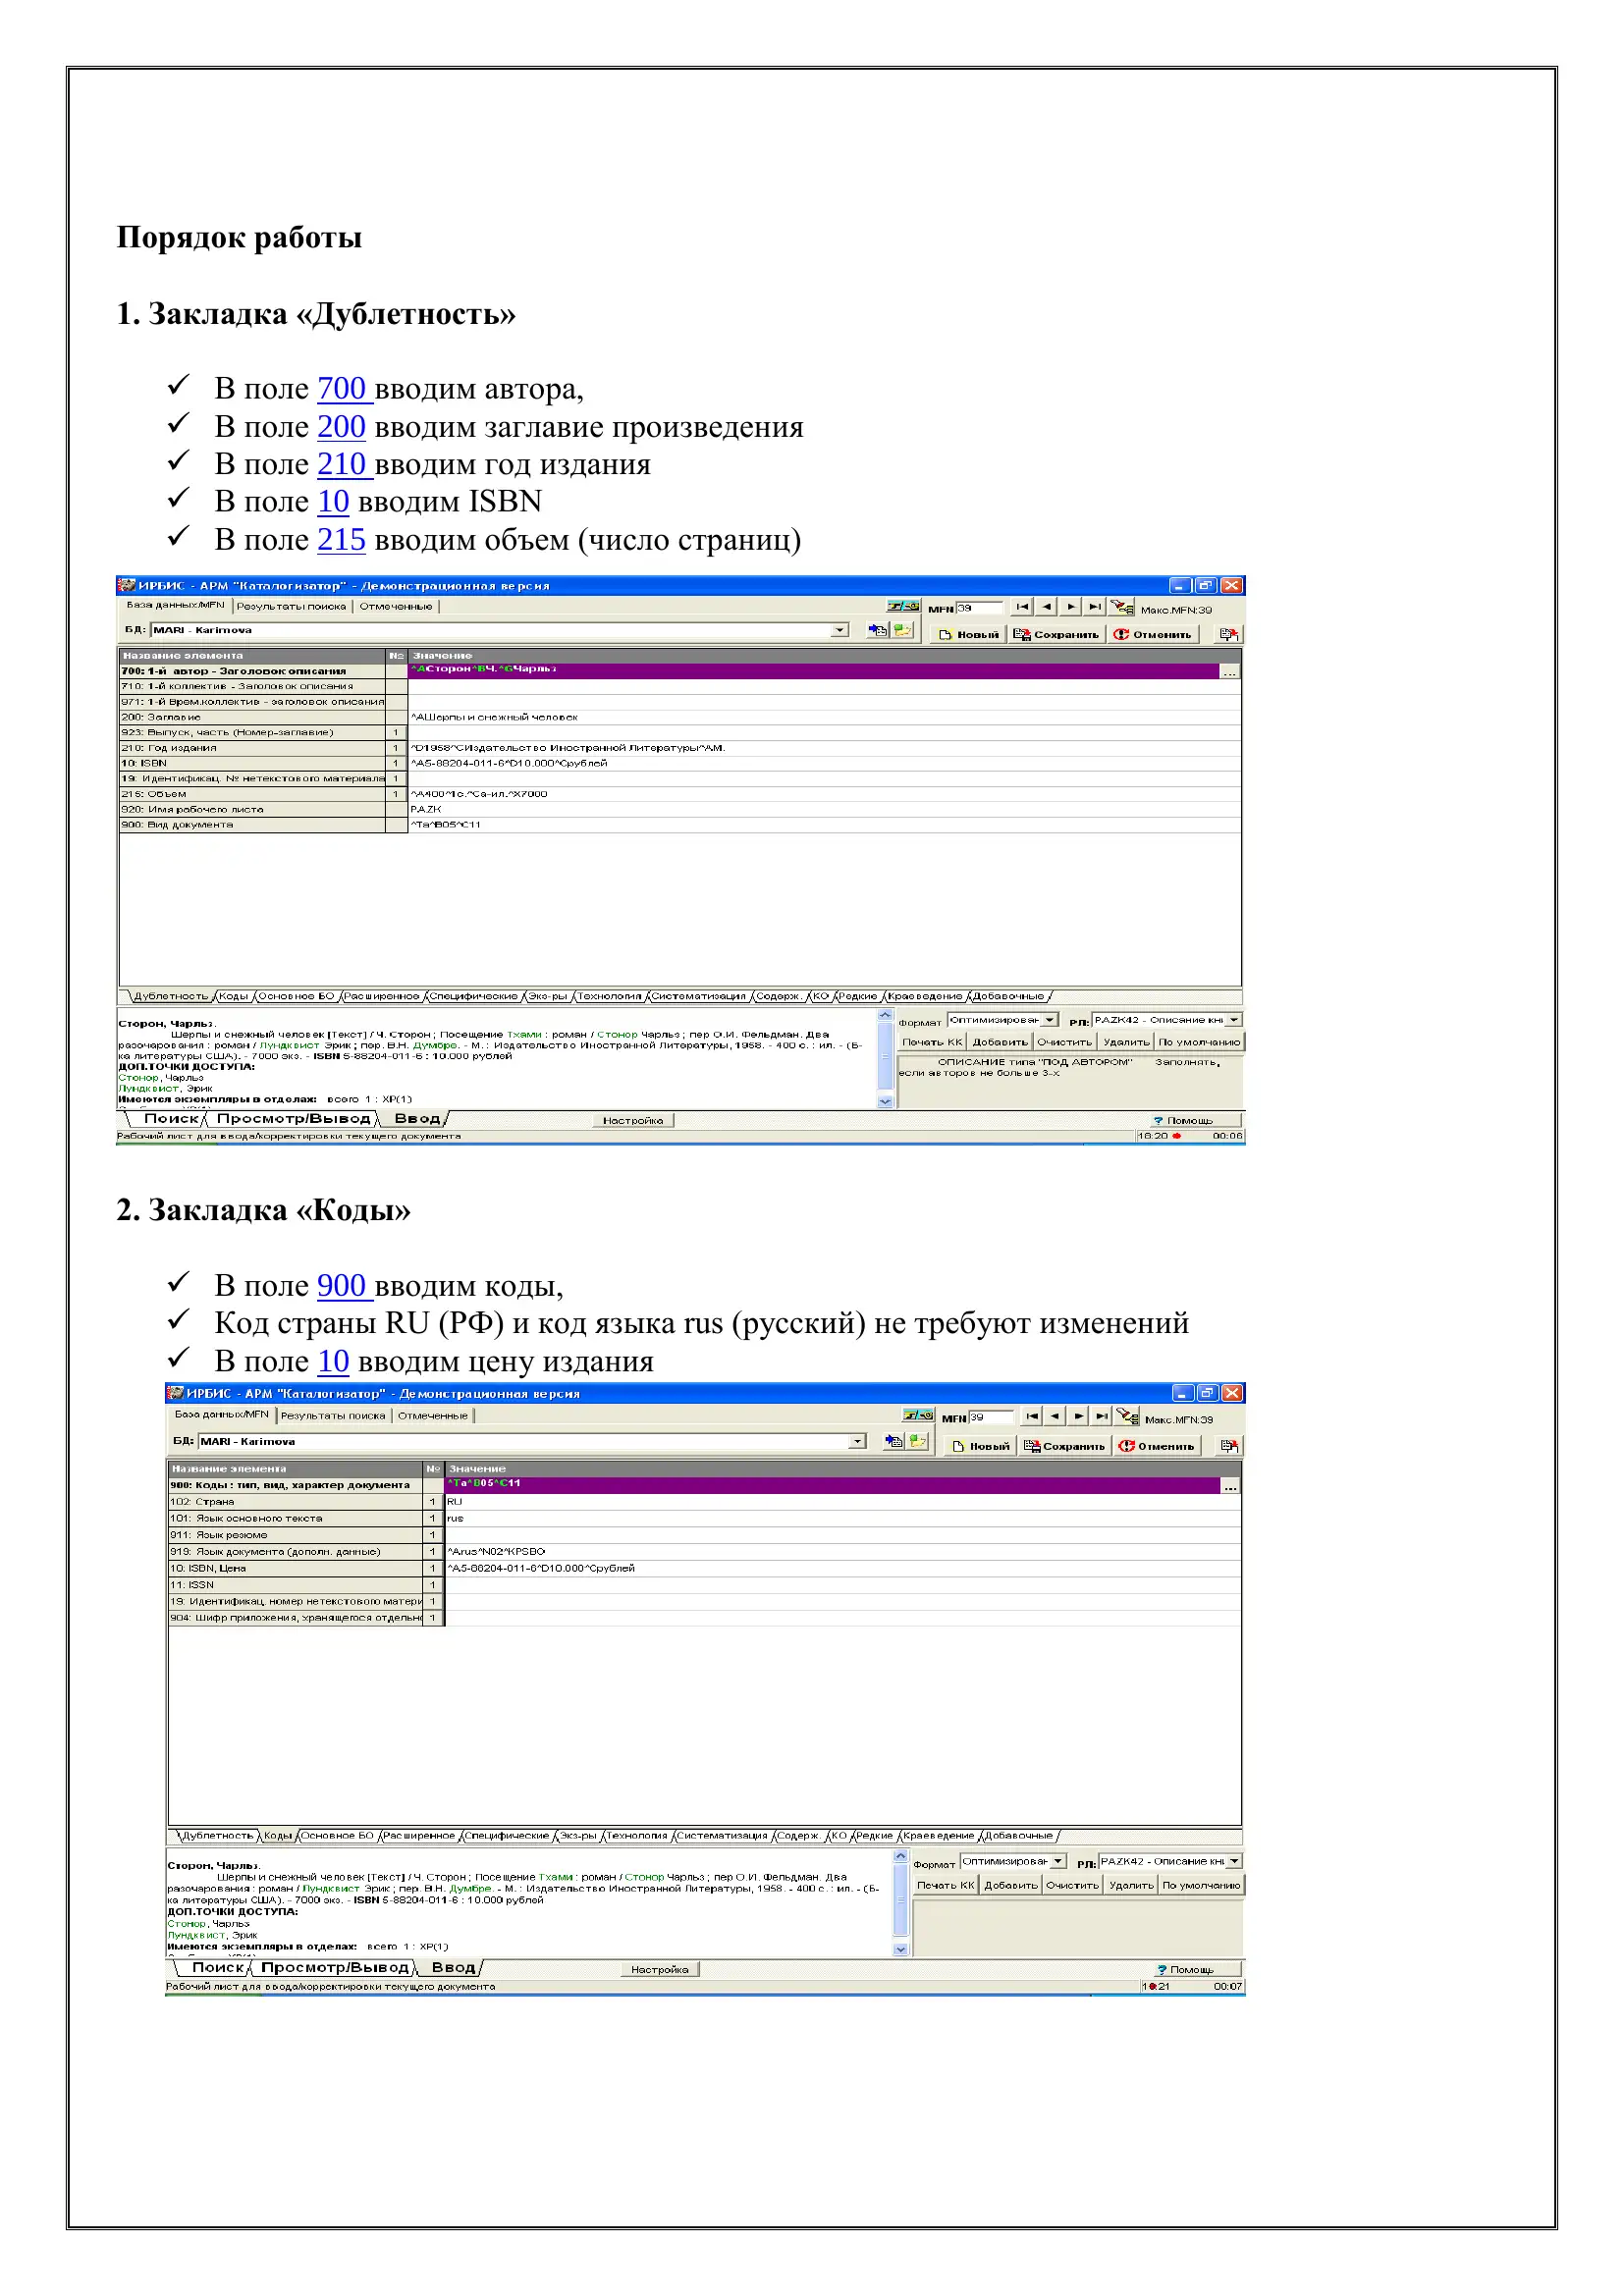This screenshot has height=2296, width=1624.
Task: Click the open-folder icon in the Дублетность window toolbar
Action: click(x=903, y=630)
